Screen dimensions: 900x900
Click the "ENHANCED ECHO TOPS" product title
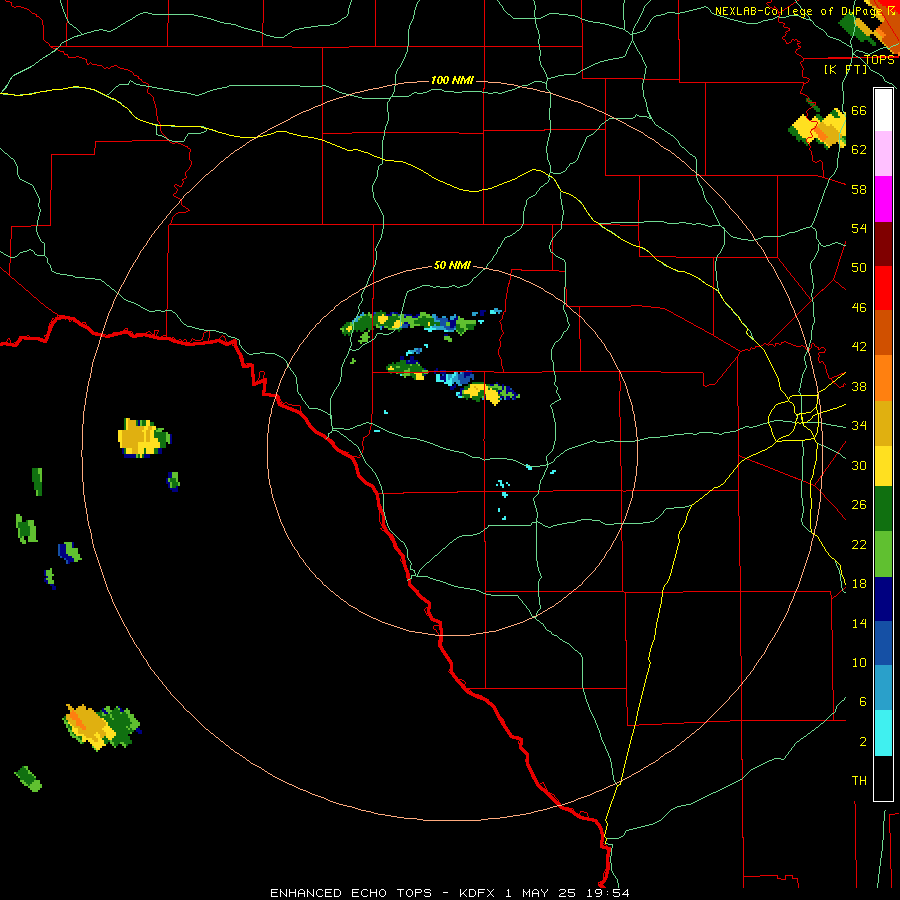coord(351,893)
